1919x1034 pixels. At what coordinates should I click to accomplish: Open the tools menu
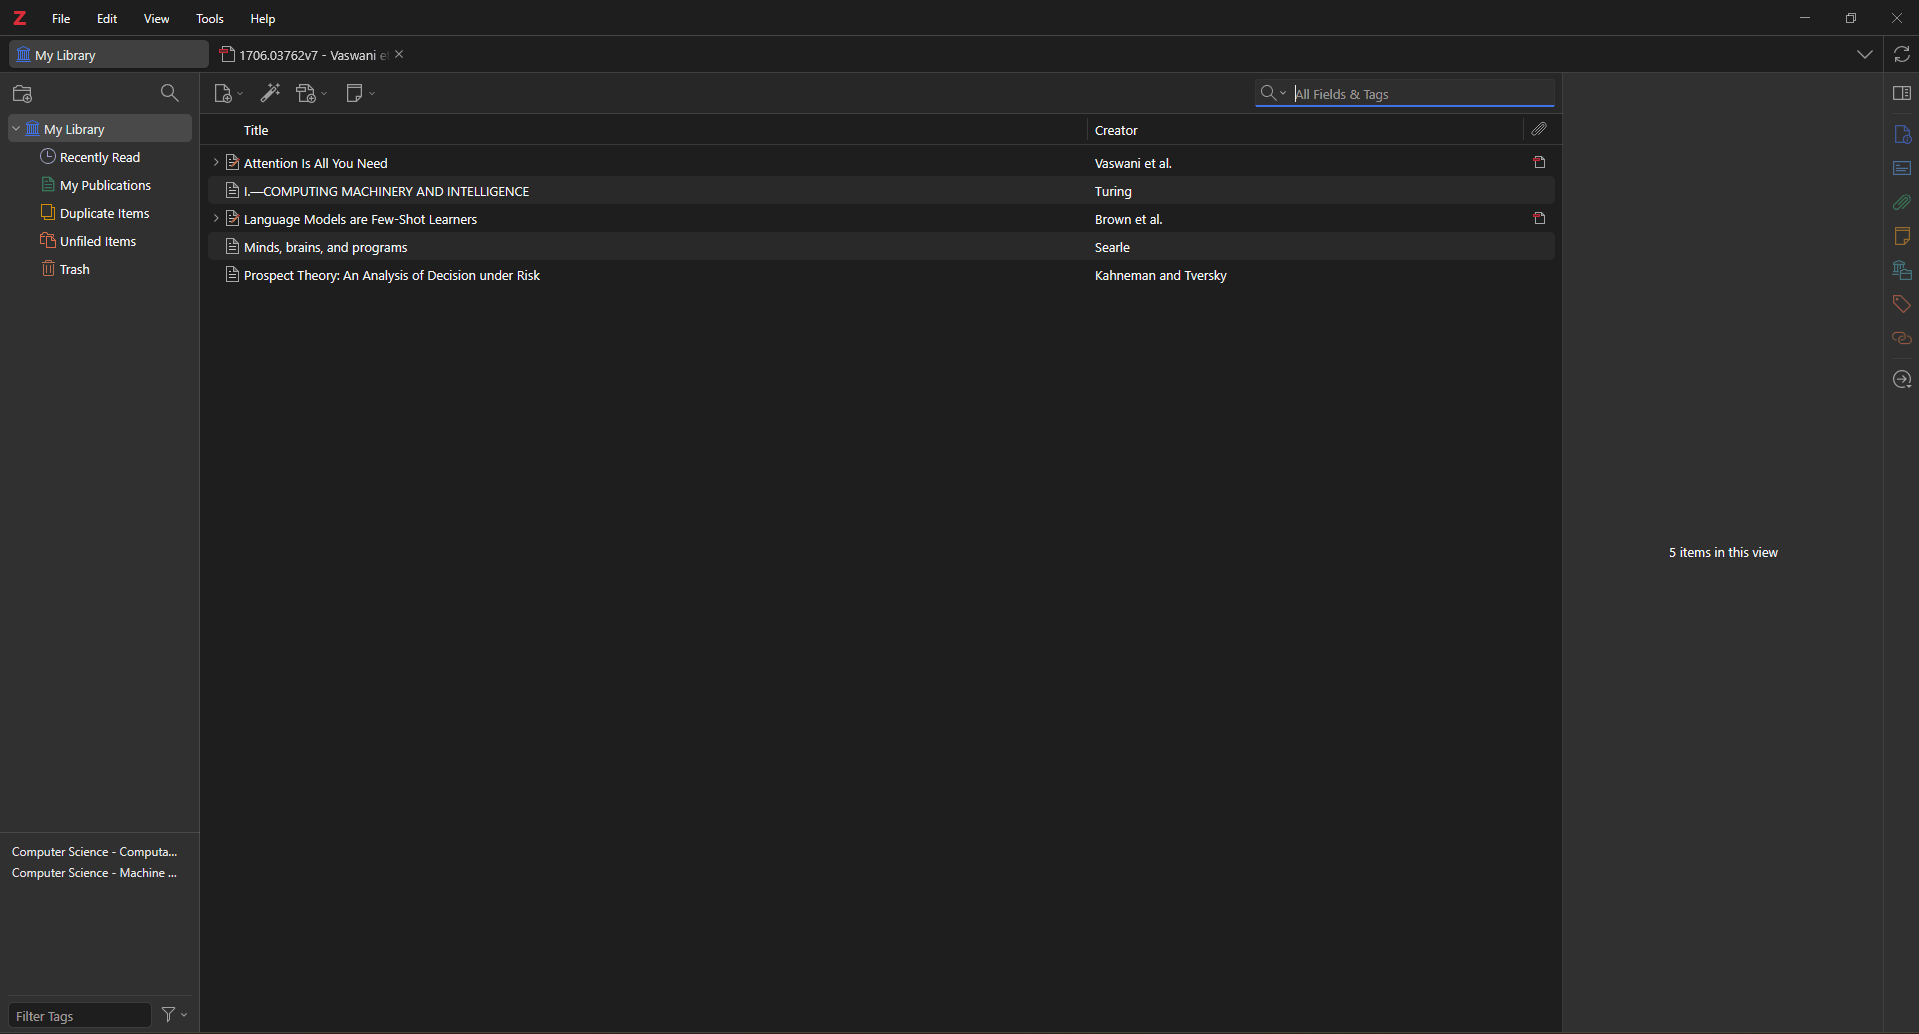pos(210,19)
